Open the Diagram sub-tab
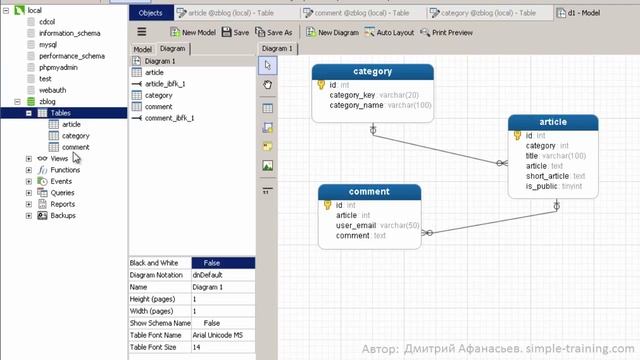 [x=173, y=49]
